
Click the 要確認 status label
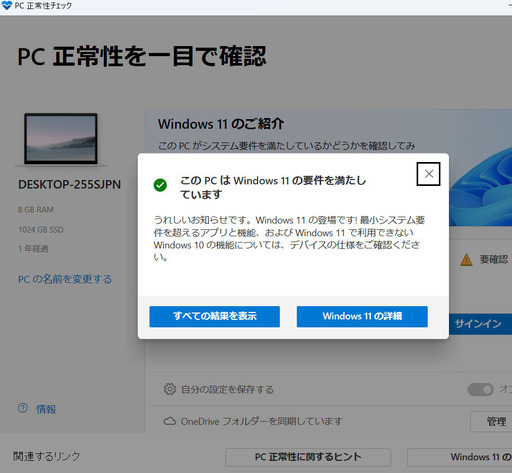coord(494,259)
